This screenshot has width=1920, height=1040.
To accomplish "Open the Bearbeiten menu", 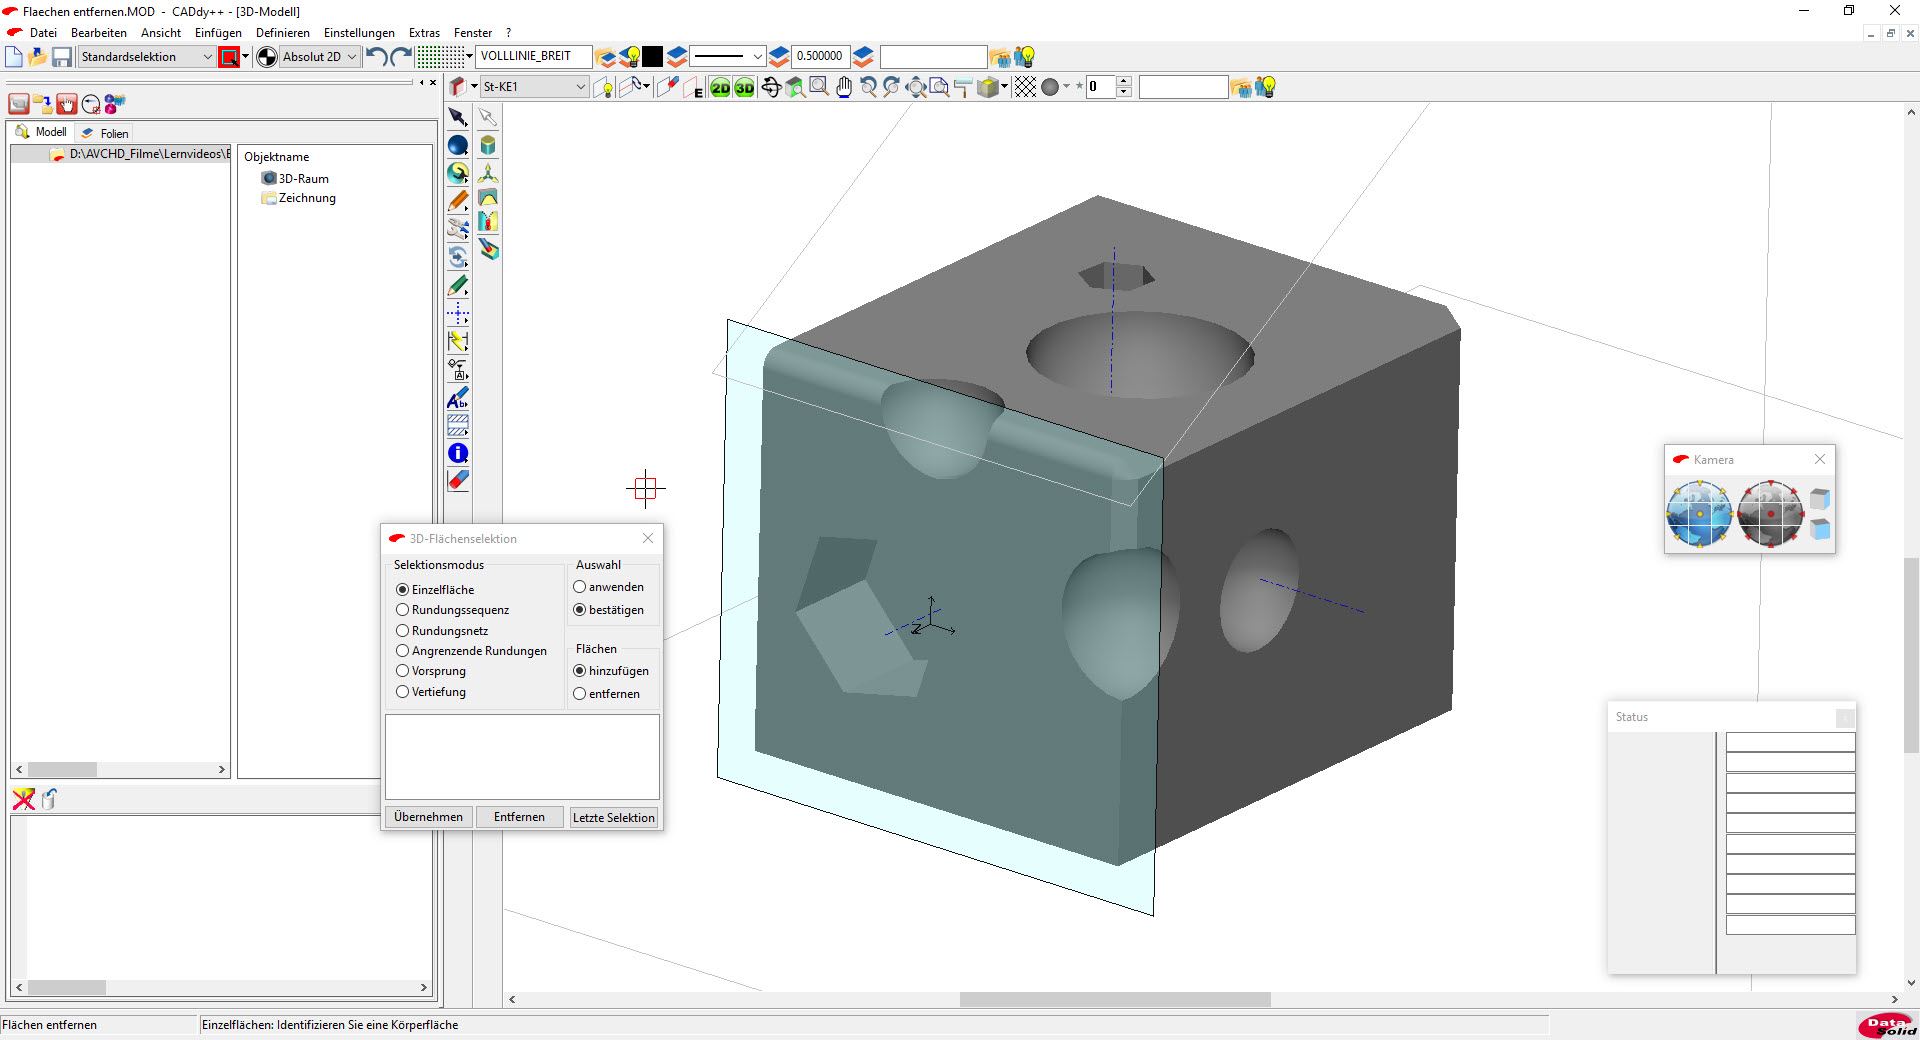I will point(99,33).
